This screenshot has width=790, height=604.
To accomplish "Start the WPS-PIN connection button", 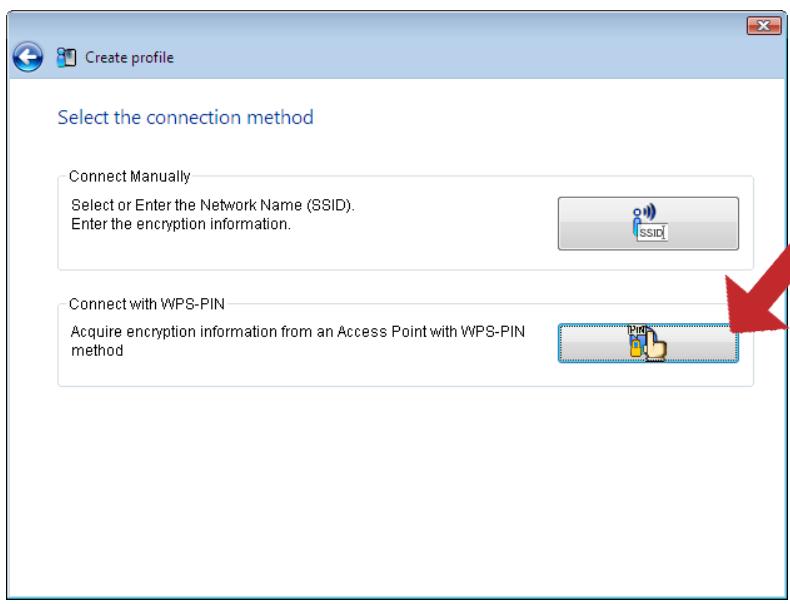I will coord(648,343).
